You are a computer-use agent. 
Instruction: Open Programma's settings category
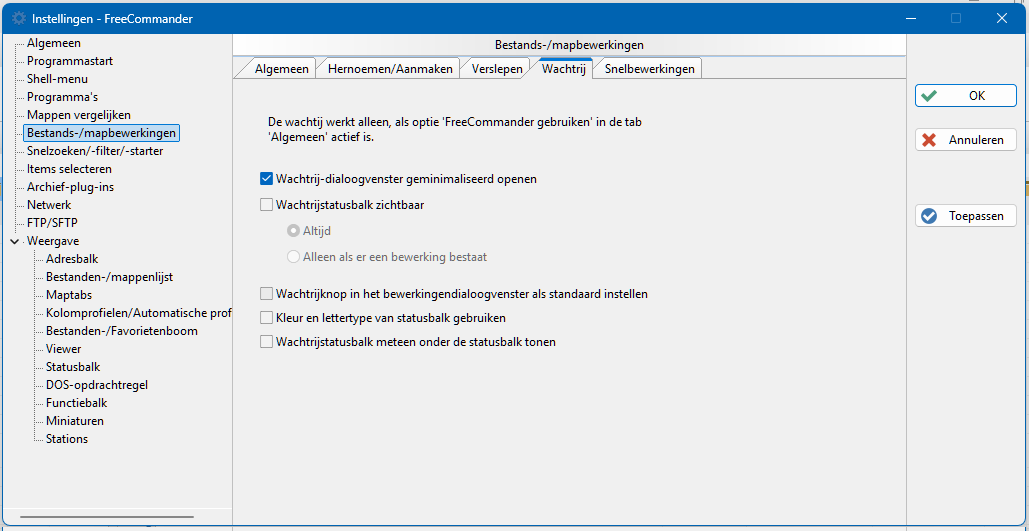coord(62,97)
